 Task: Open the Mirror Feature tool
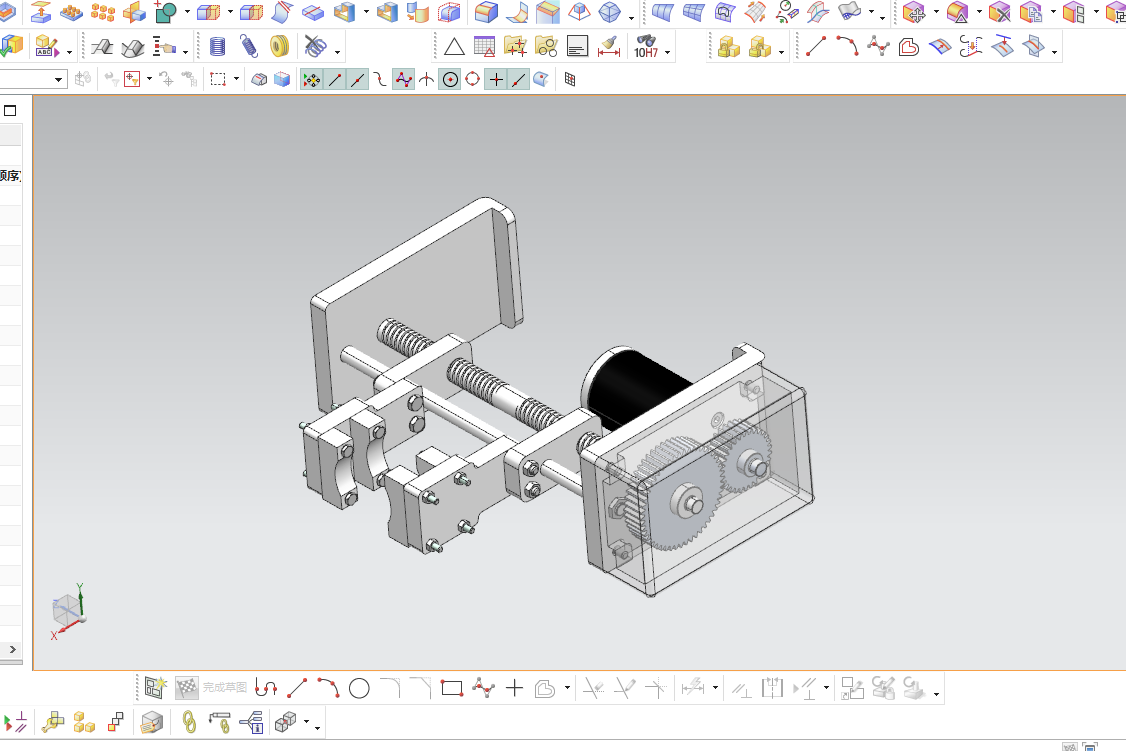134,11
